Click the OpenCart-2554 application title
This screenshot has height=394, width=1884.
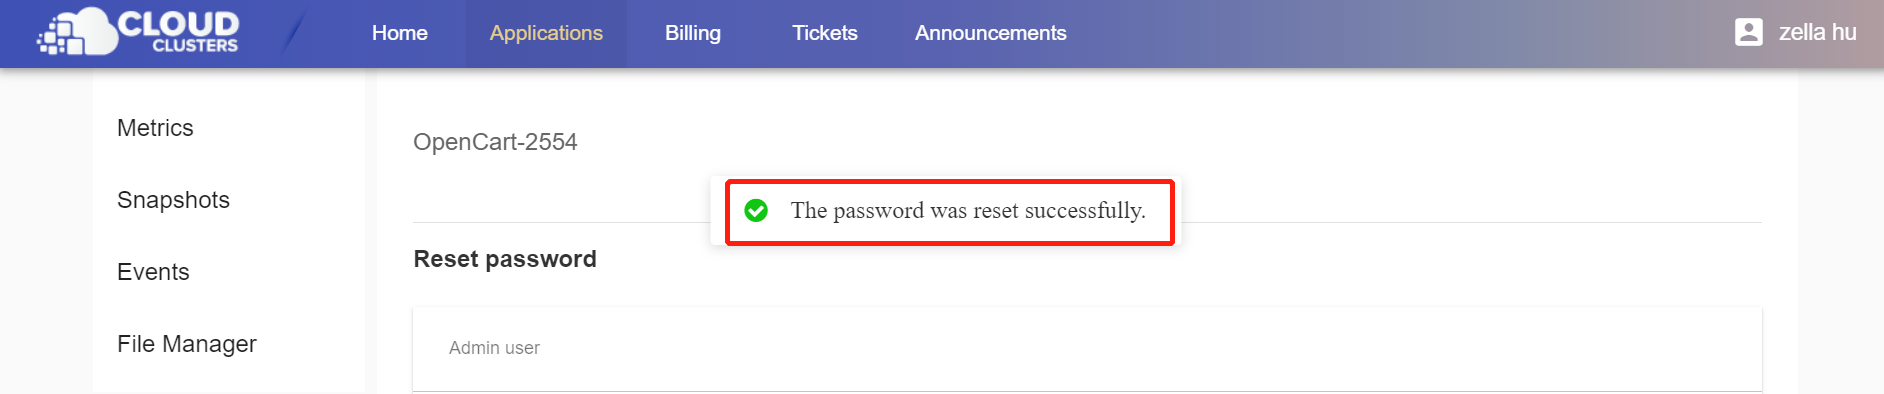point(495,142)
